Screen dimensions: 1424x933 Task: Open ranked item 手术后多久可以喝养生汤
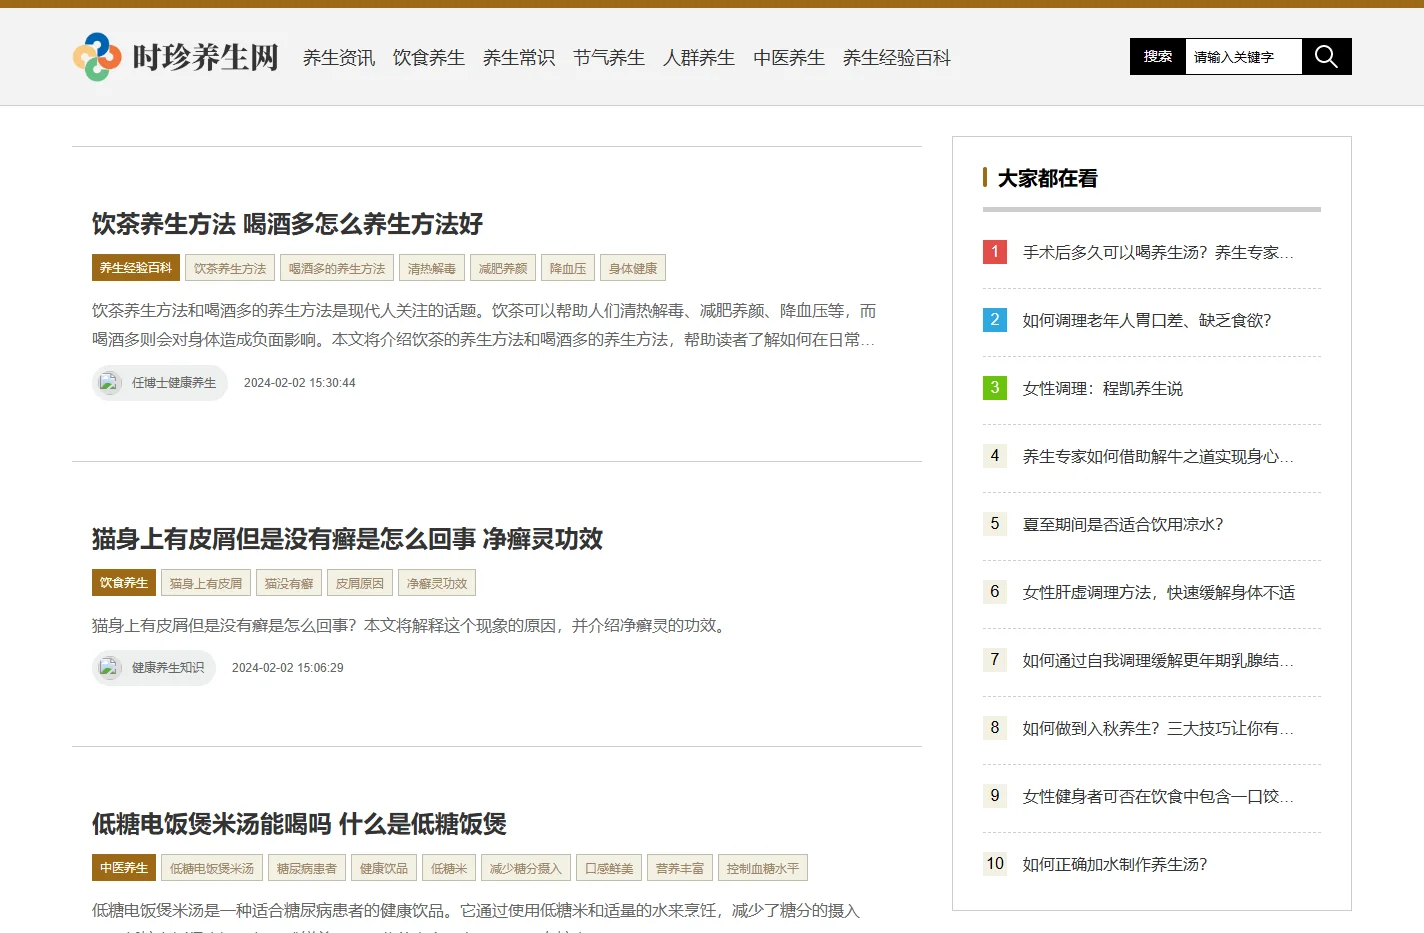(x=1158, y=253)
